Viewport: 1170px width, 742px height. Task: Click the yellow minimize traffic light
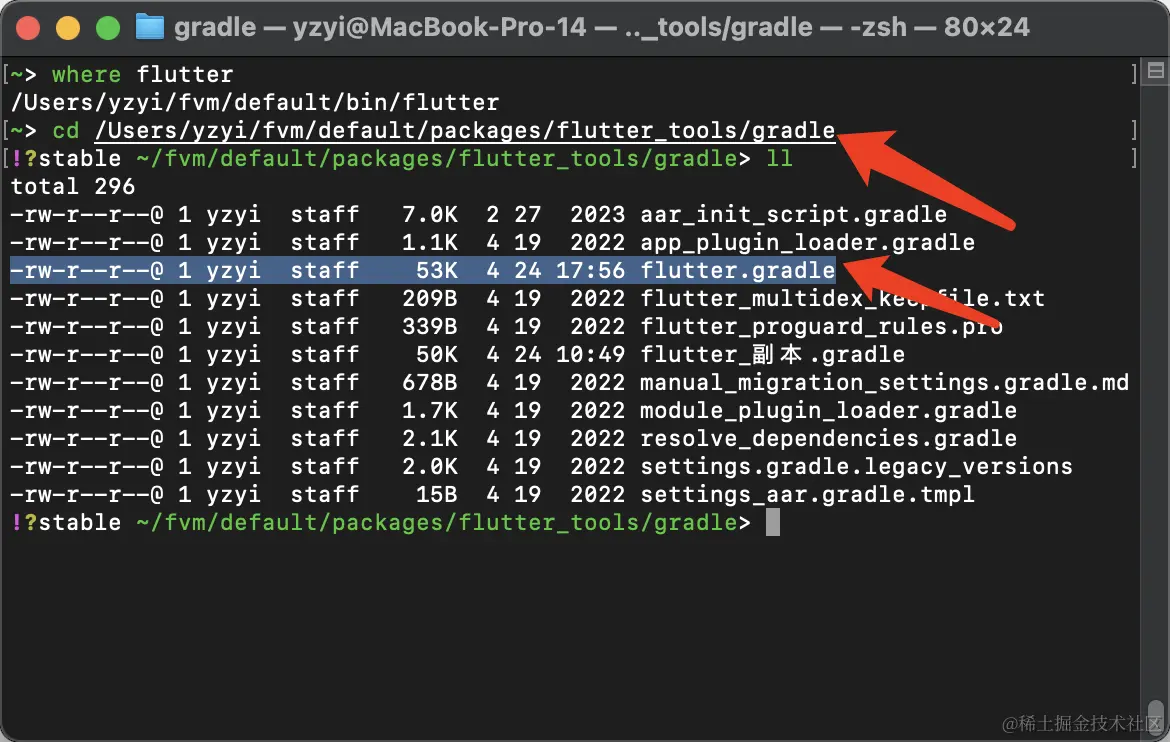point(68,29)
